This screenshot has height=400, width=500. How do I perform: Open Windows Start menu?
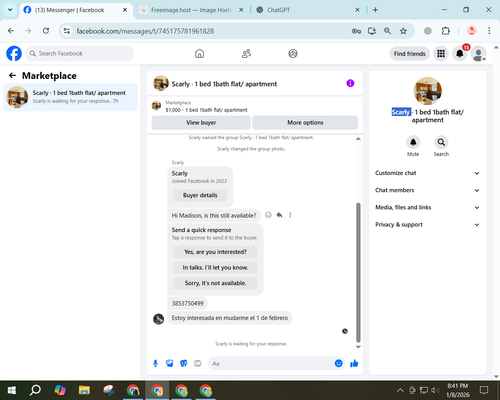[x=12, y=390]
